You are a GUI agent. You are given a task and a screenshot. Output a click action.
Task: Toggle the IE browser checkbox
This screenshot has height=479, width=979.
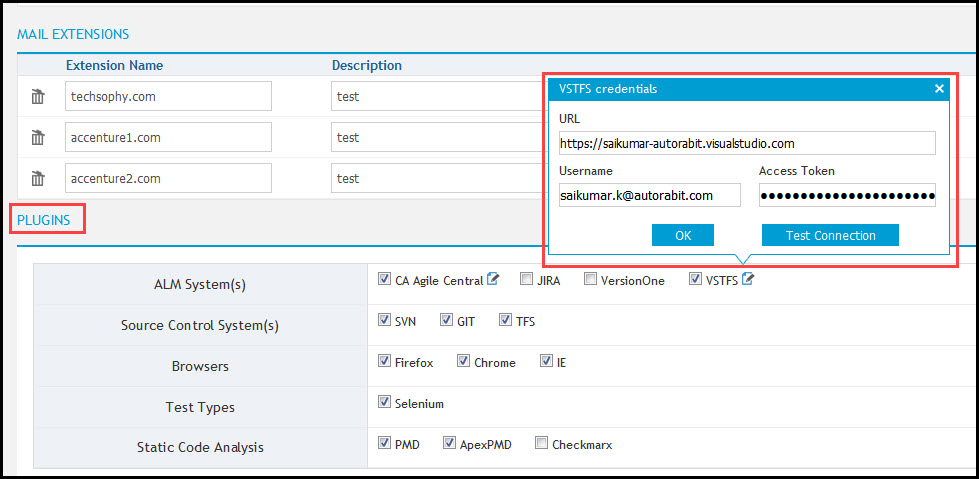[546, 361]
